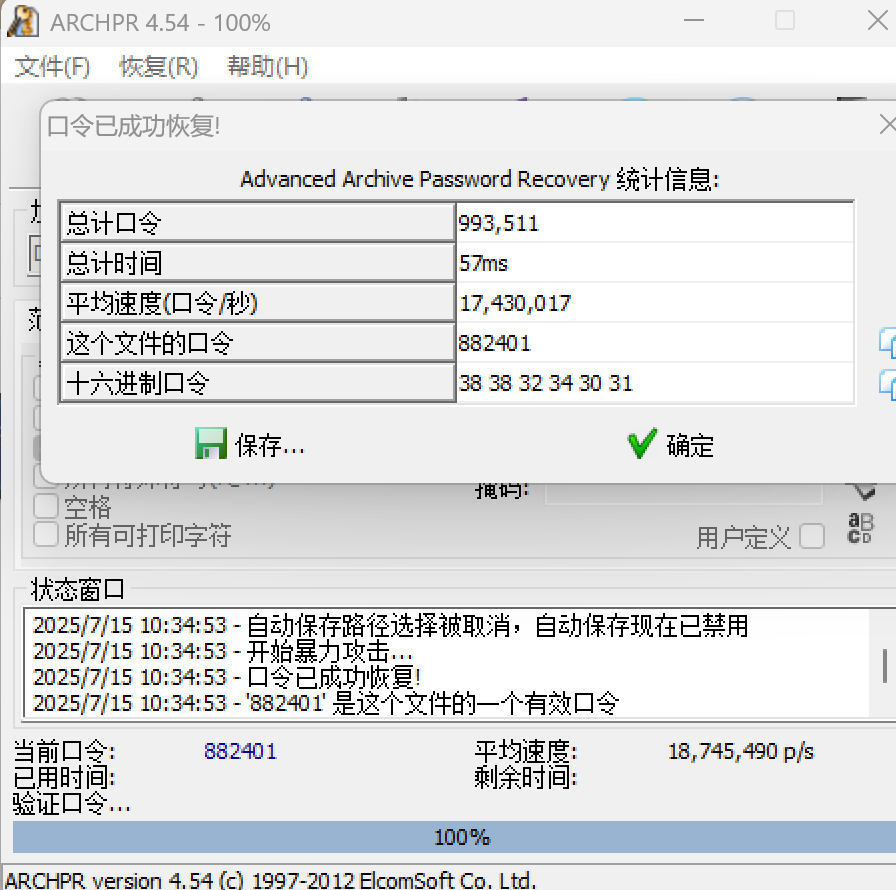Screen dimensions: 896x890
Task: Close the 口令已成功恢复 dialog with its X
Action: [x=887, y=124]
